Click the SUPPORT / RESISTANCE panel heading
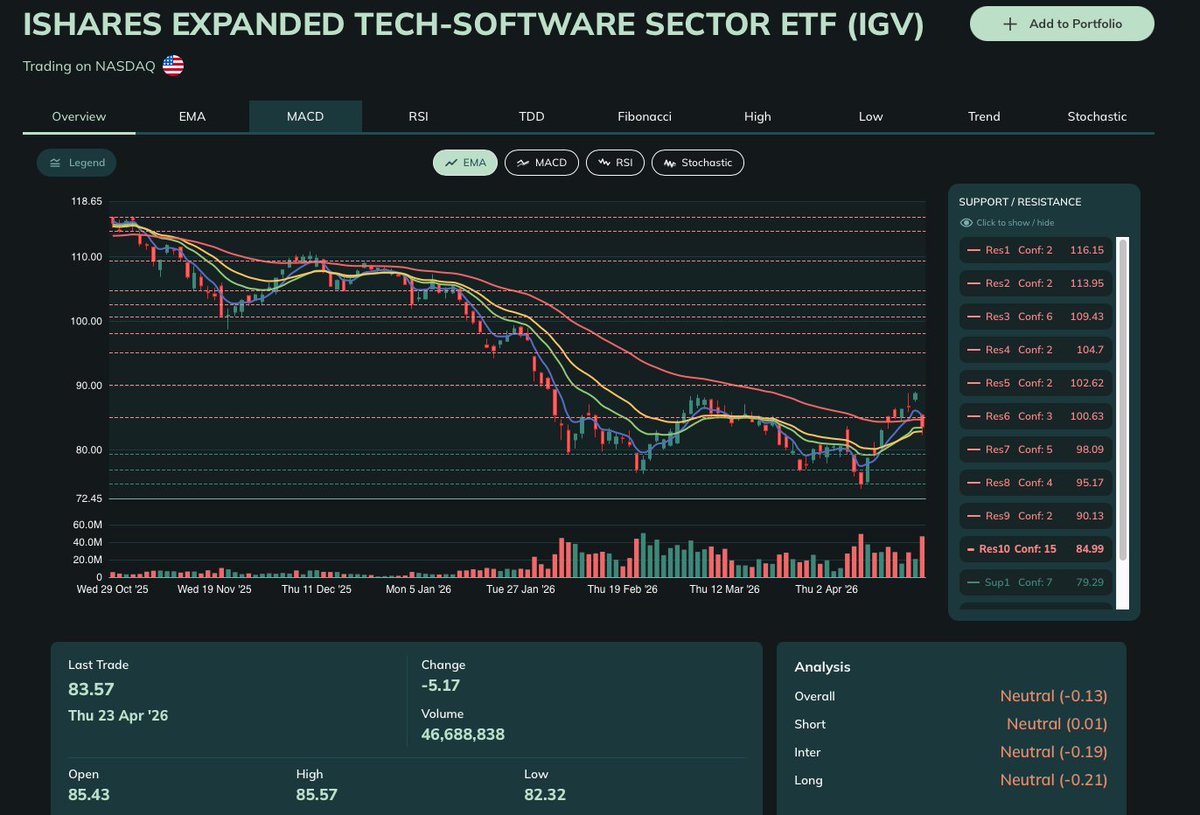This screenshot has width=1200, height=815. click(1020, 202)
